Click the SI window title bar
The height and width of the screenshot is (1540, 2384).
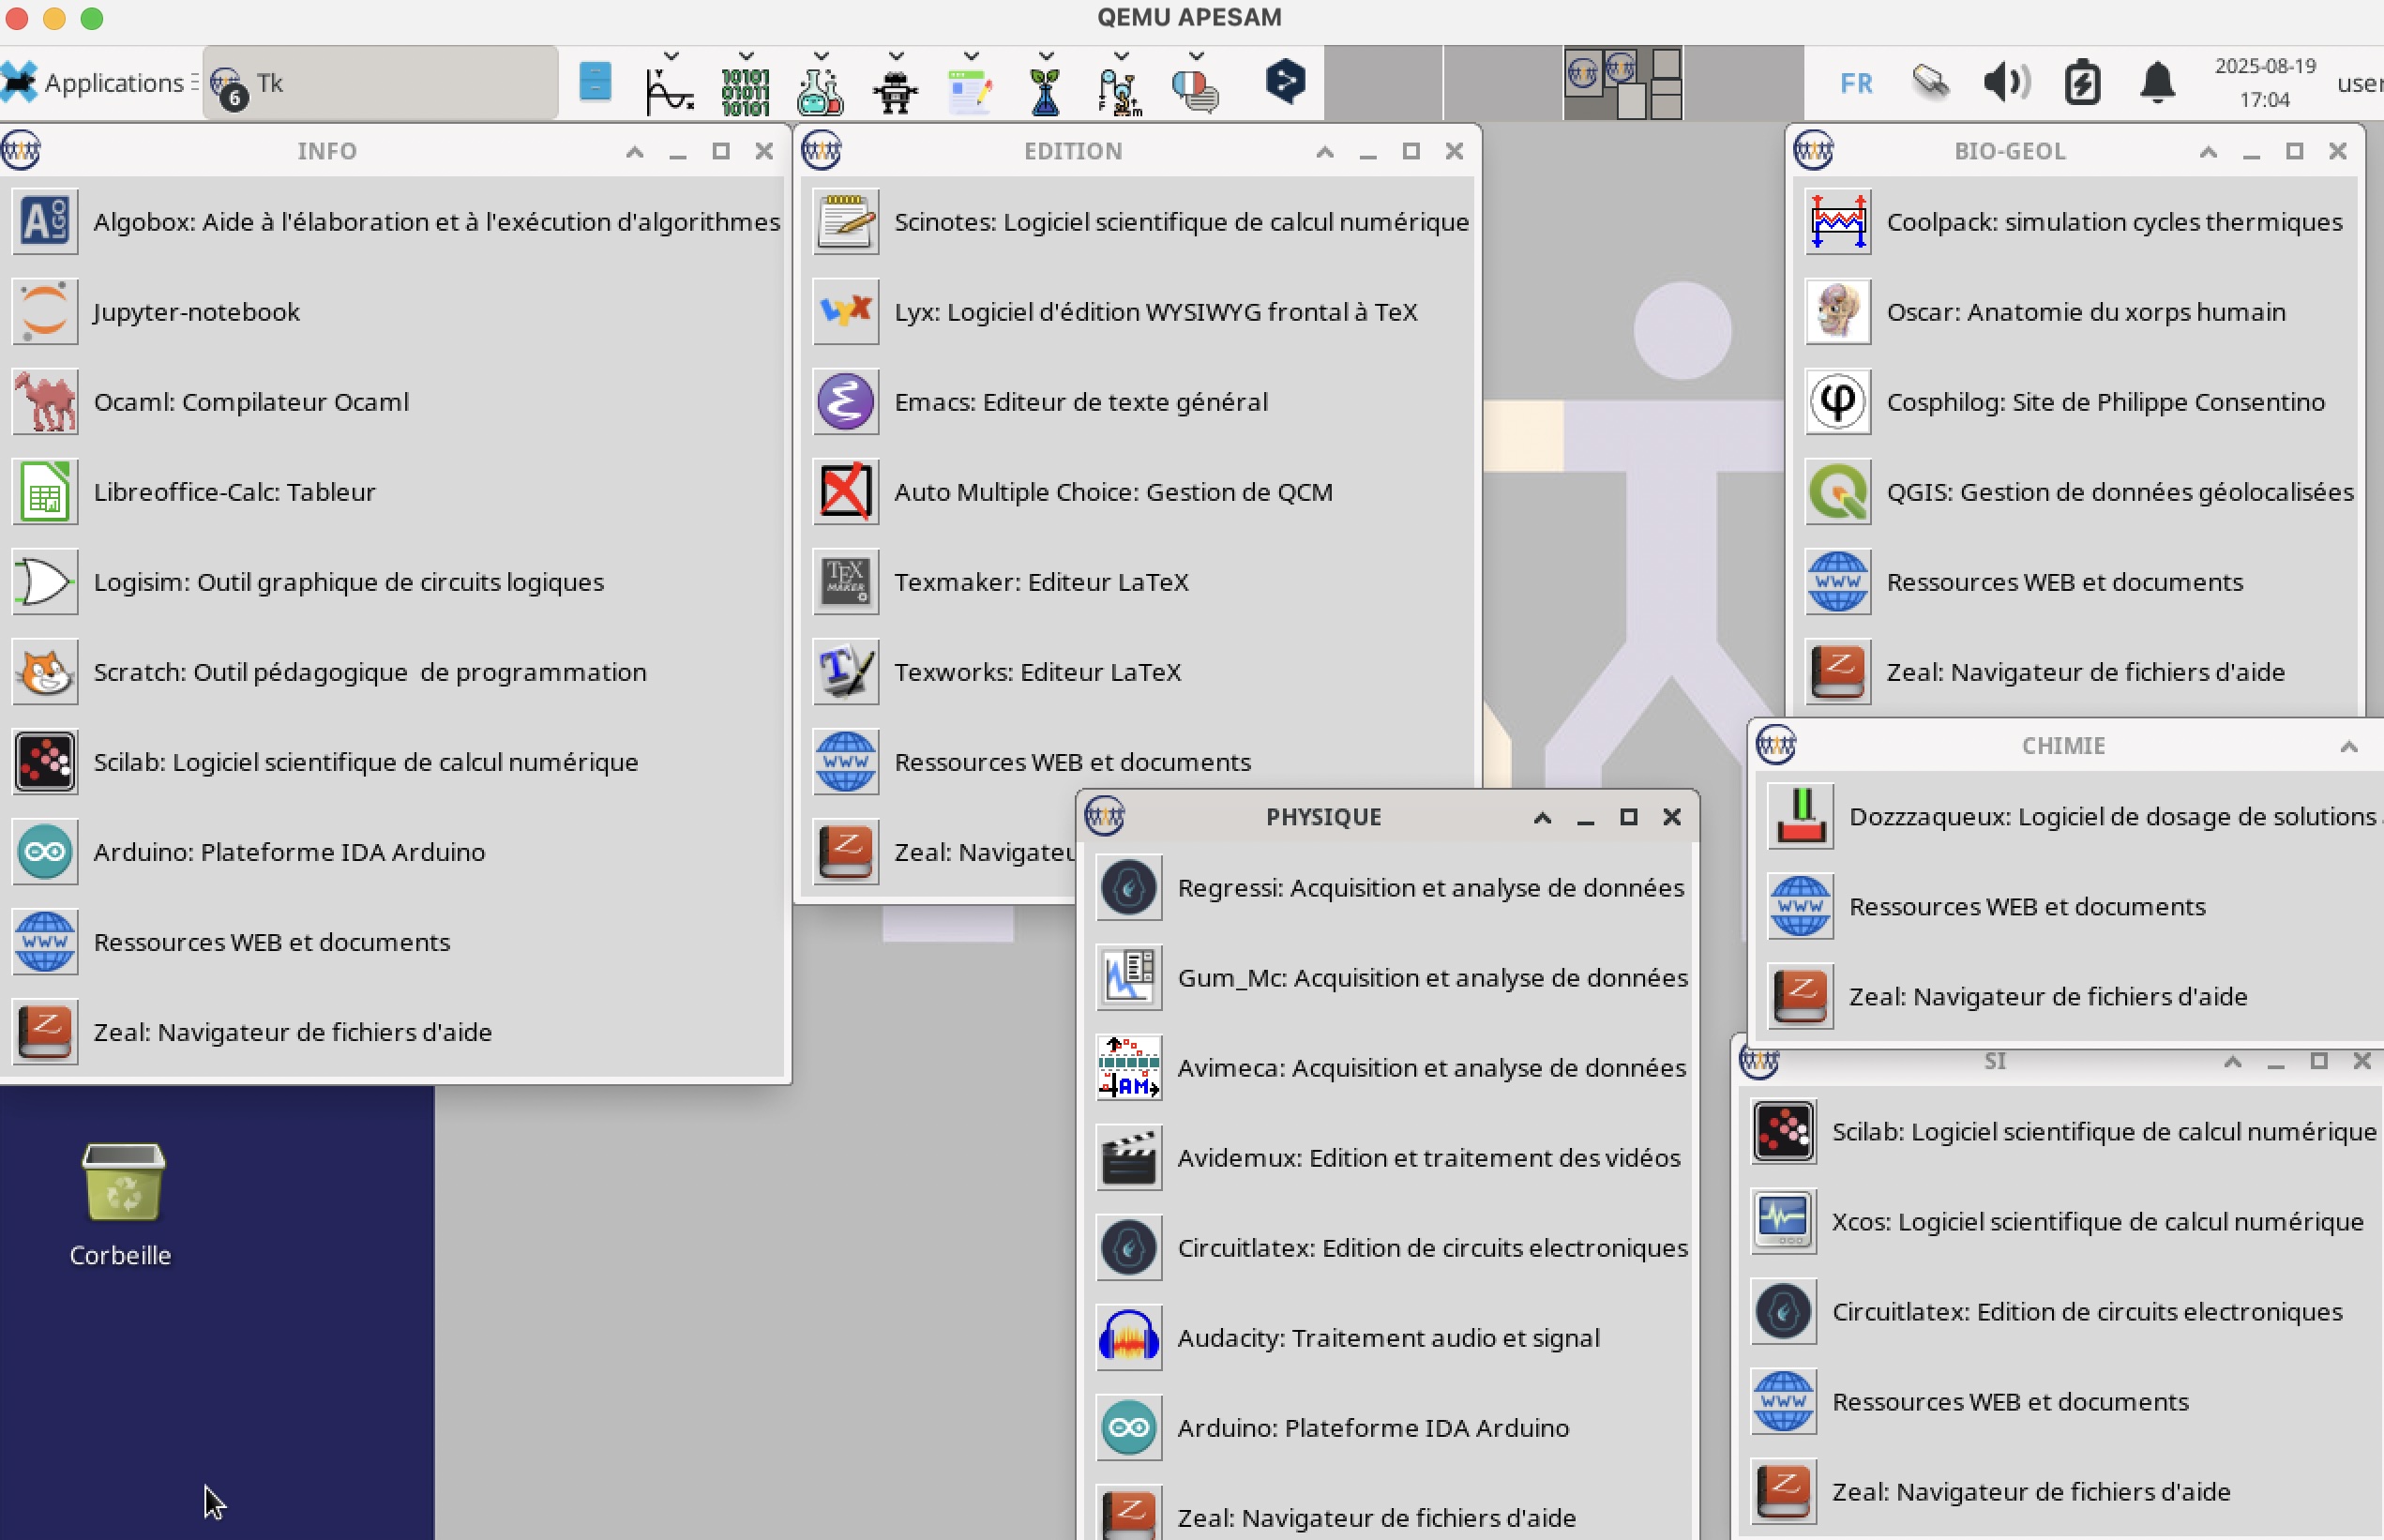coord(1994,1061)
